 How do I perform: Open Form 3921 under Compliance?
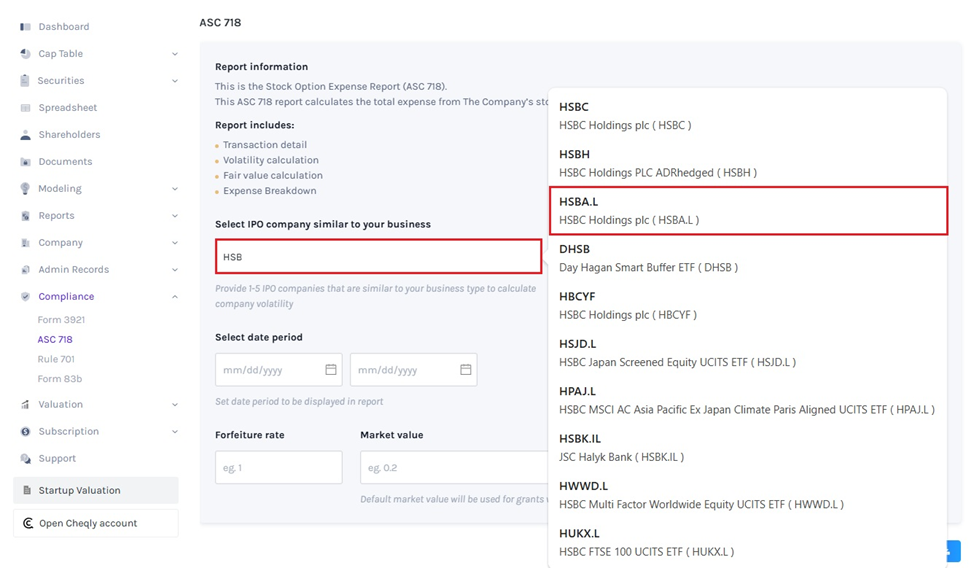click(61, 320)
